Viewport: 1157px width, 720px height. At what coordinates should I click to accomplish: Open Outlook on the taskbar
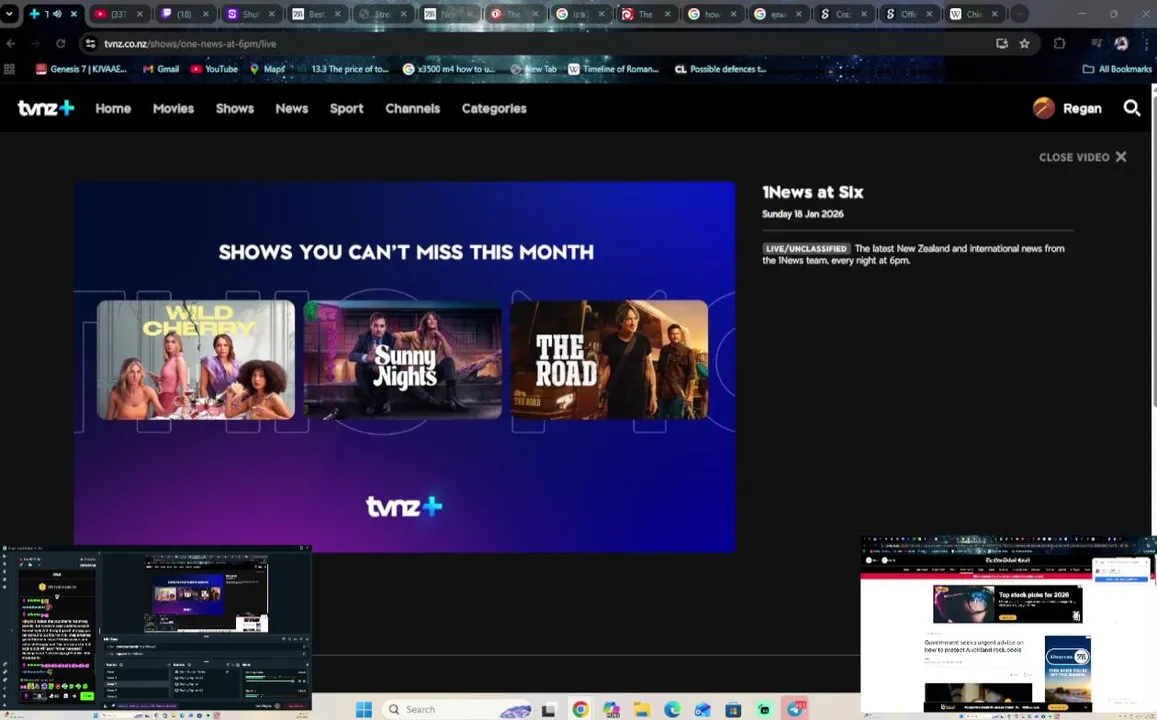702,710
